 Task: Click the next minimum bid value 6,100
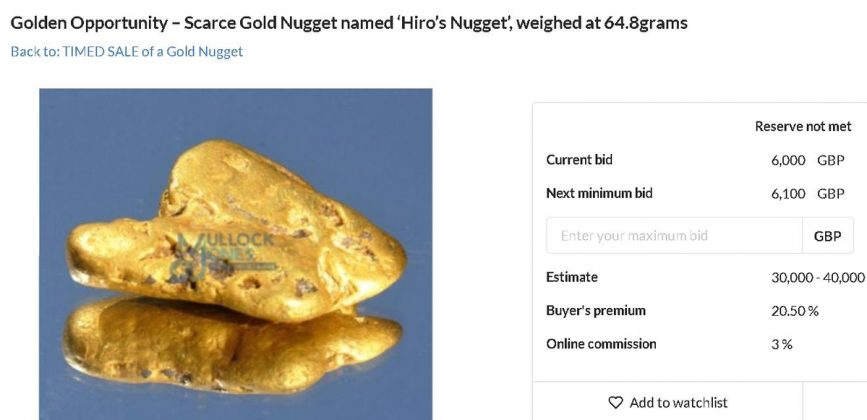click(788, 194)
